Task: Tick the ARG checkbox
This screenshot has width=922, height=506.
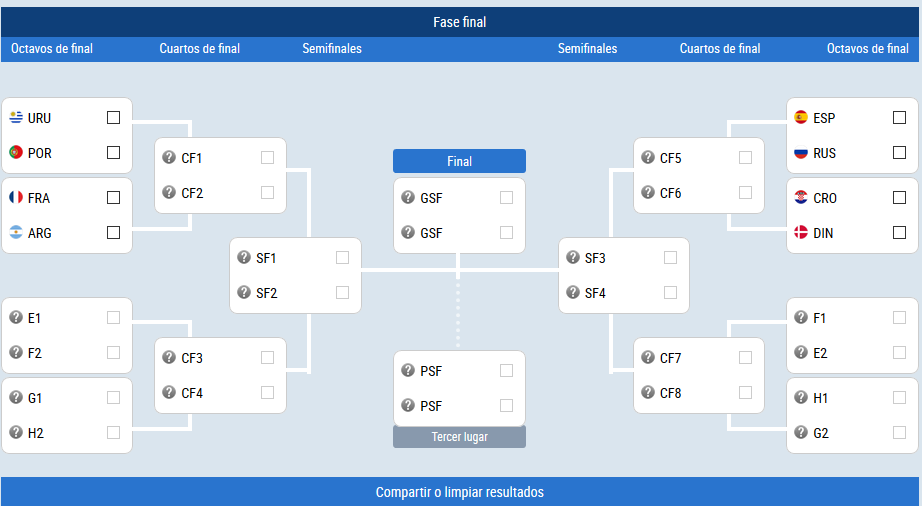Action: 113,233
